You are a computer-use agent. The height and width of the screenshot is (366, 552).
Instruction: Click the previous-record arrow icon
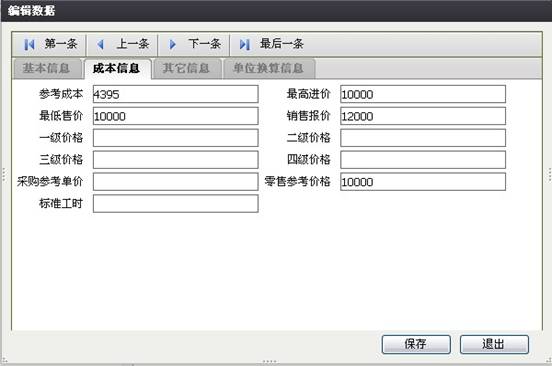pyautogui.click(x=100, y=44)
